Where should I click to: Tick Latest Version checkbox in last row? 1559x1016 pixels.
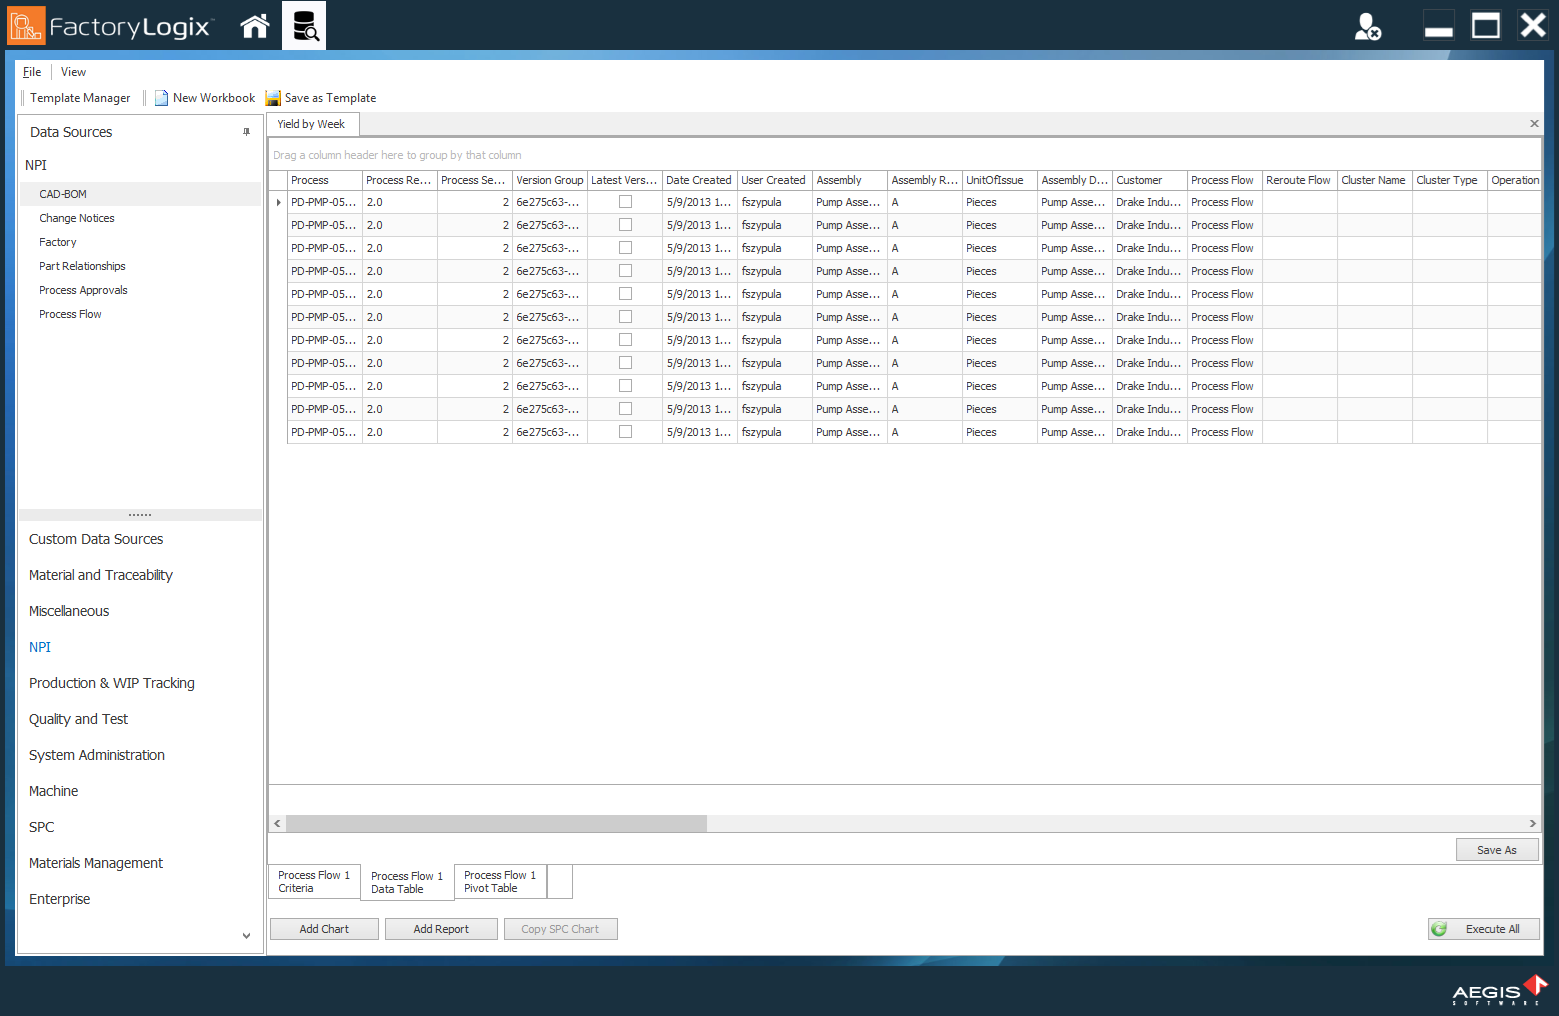[625, 432]
